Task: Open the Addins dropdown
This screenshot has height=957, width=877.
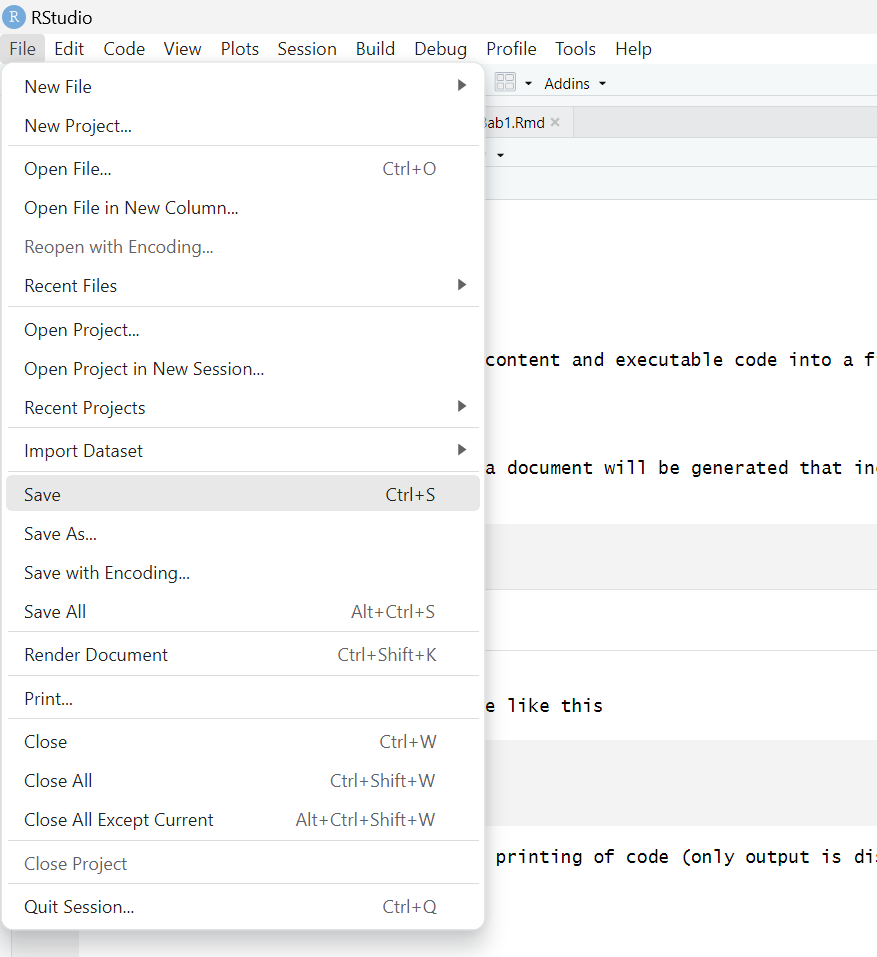Action: [575, 84]
